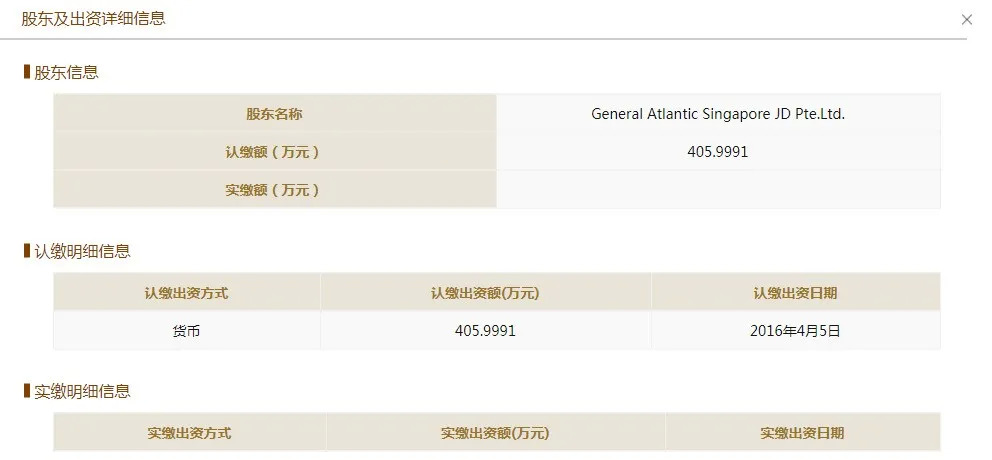The image size is (992, 460).
Task: Select the 货币 cell
Action: 186,331
